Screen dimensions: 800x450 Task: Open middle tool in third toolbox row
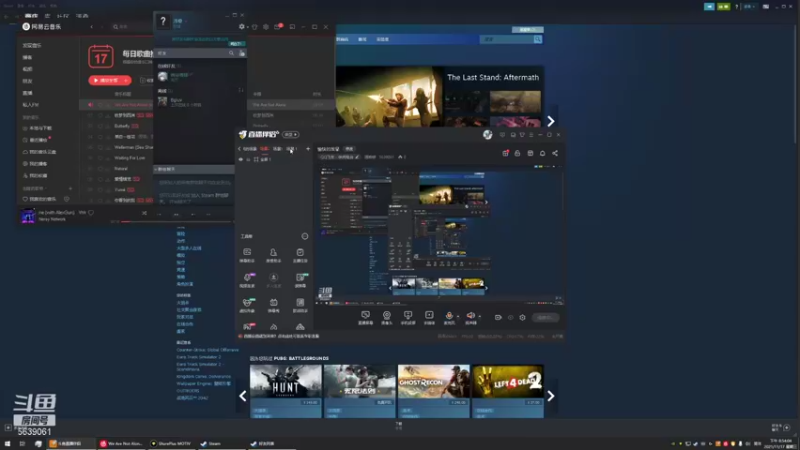tap(273, 305)
